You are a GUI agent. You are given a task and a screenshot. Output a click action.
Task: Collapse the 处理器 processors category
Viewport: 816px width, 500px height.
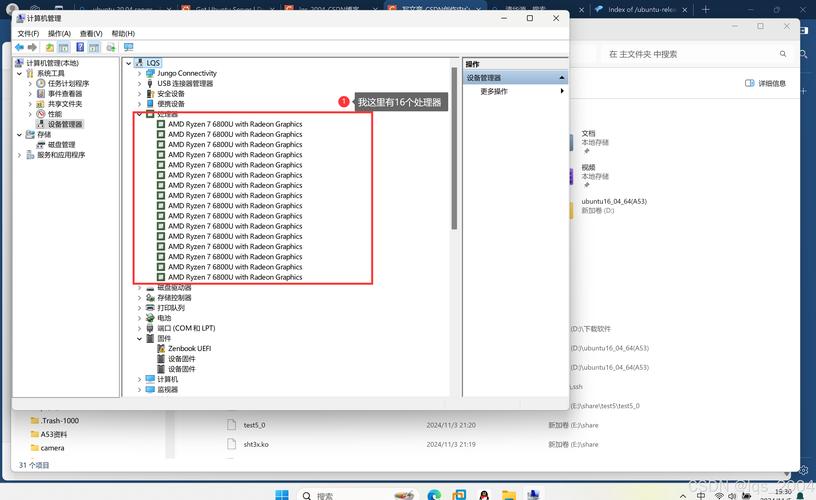pyautogui.click(x=139, y=114)
